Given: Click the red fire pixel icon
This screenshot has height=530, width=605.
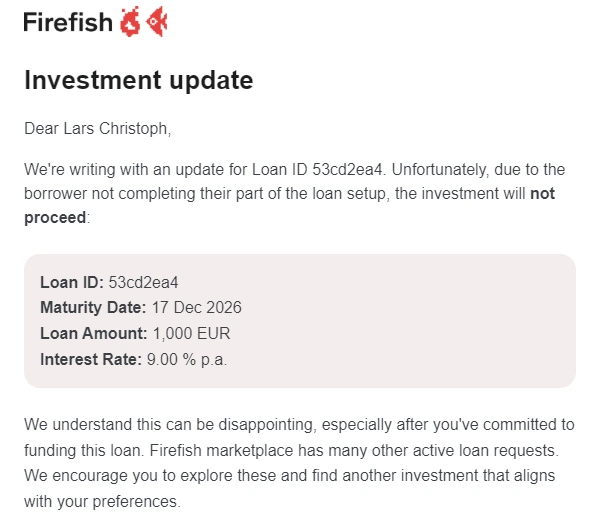Looking at the screenshot, I should (130, 22).
